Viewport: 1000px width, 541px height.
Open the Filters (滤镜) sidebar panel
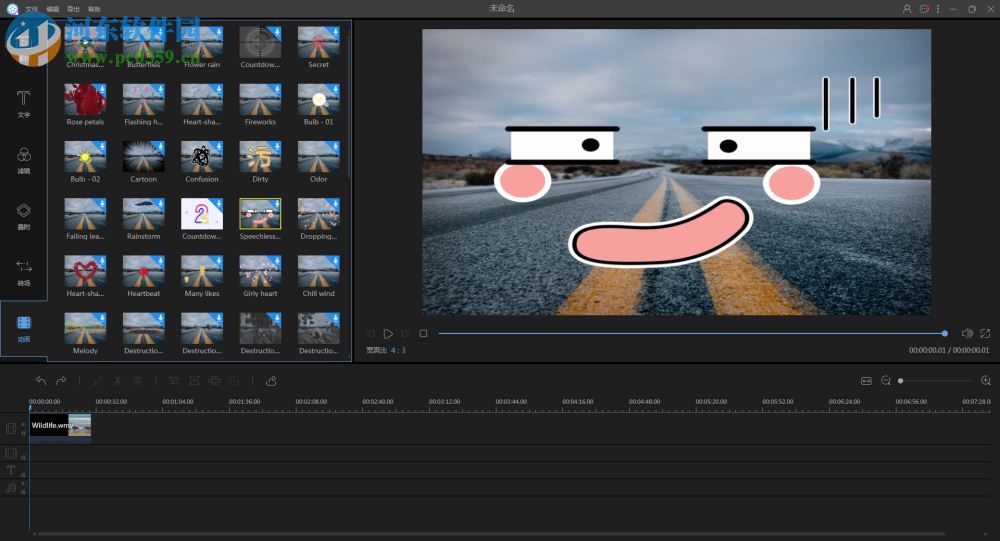point(23,160)
